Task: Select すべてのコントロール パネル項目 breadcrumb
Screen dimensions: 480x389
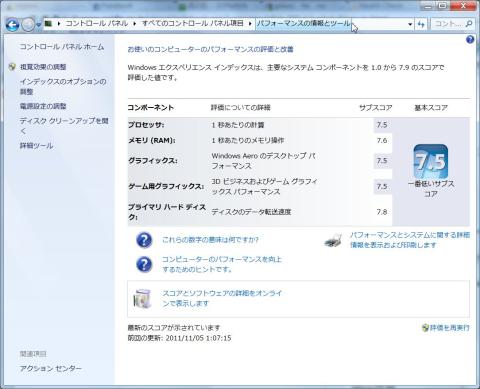Action: click(x=193, y=23)
